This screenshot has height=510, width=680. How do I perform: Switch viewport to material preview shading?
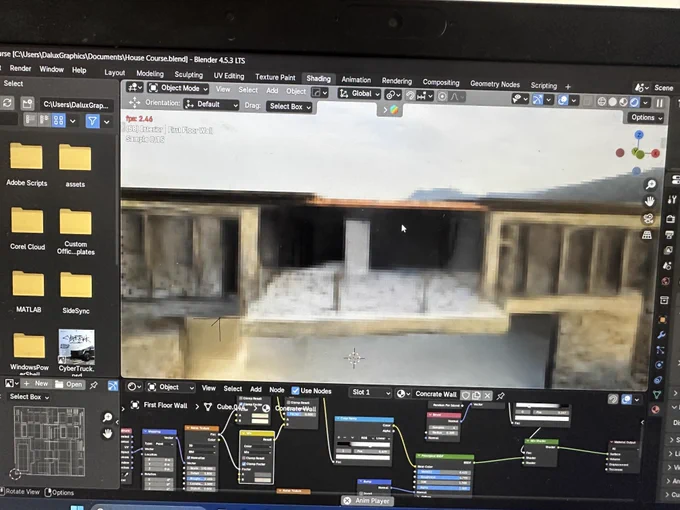coord(623,102)
